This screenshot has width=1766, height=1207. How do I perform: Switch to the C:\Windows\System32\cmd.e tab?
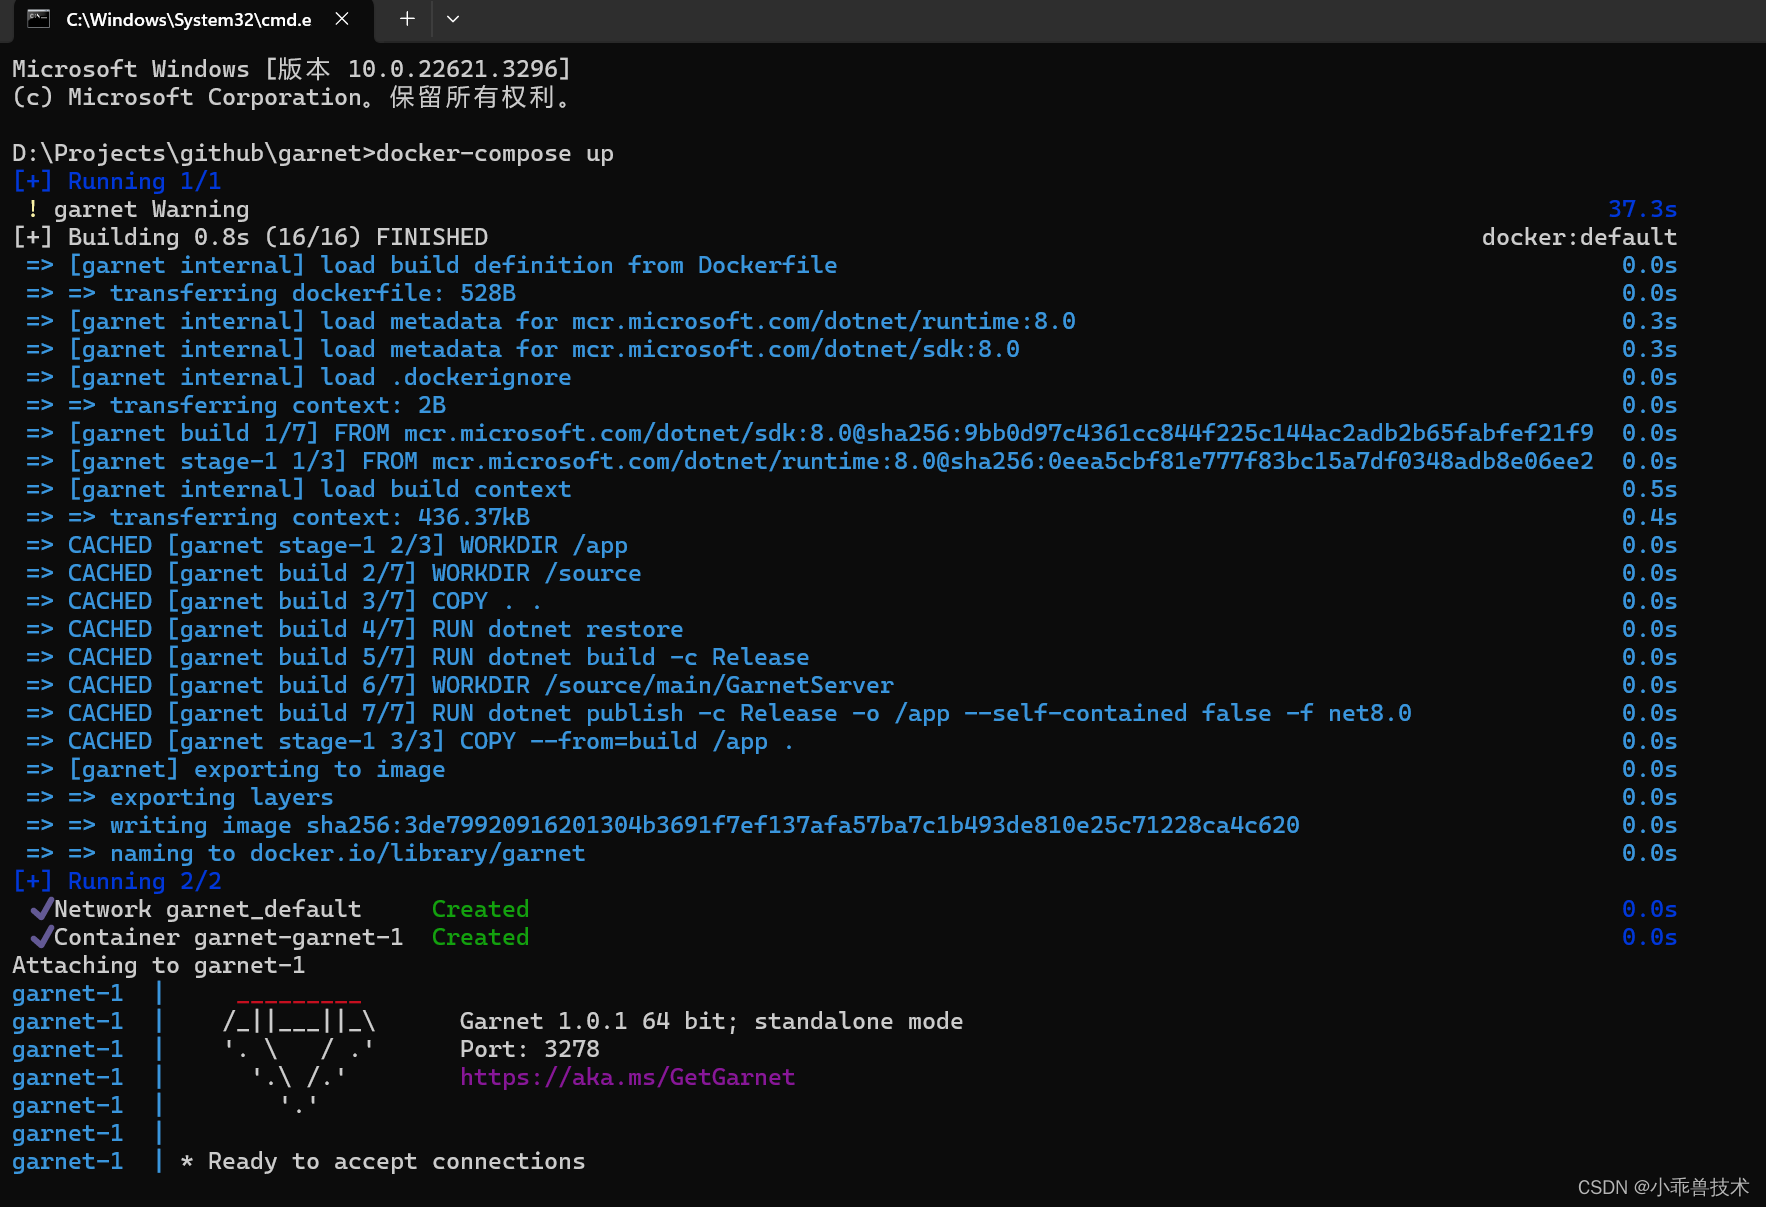pyautogui.click(x=190, y=18)
